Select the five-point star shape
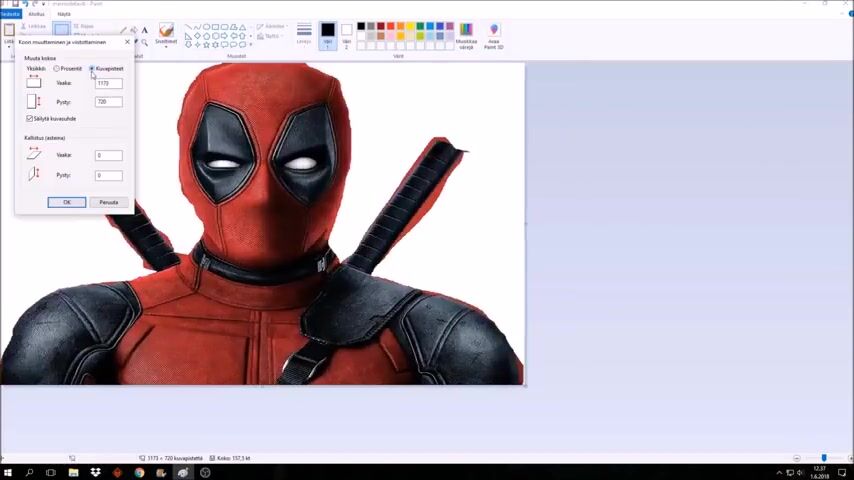854x480 pixels. (206, 45)
